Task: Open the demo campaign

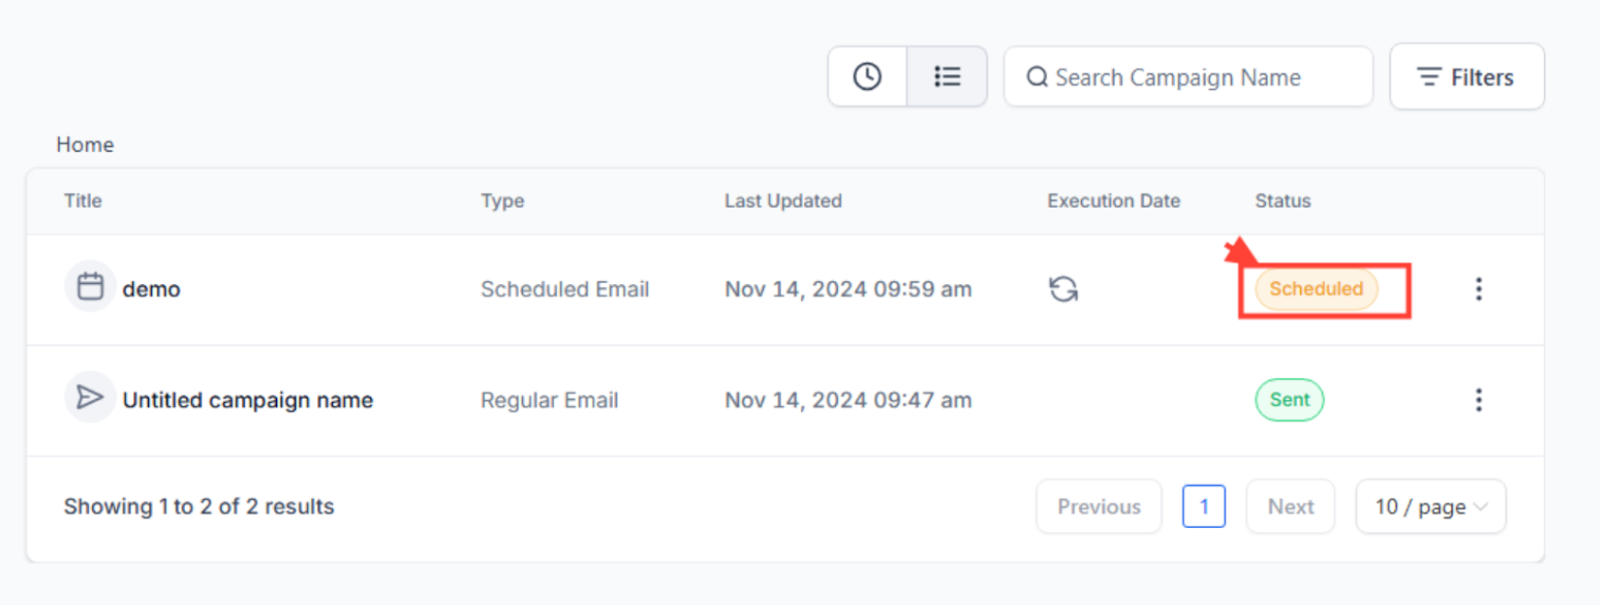Action: [151, 289]
